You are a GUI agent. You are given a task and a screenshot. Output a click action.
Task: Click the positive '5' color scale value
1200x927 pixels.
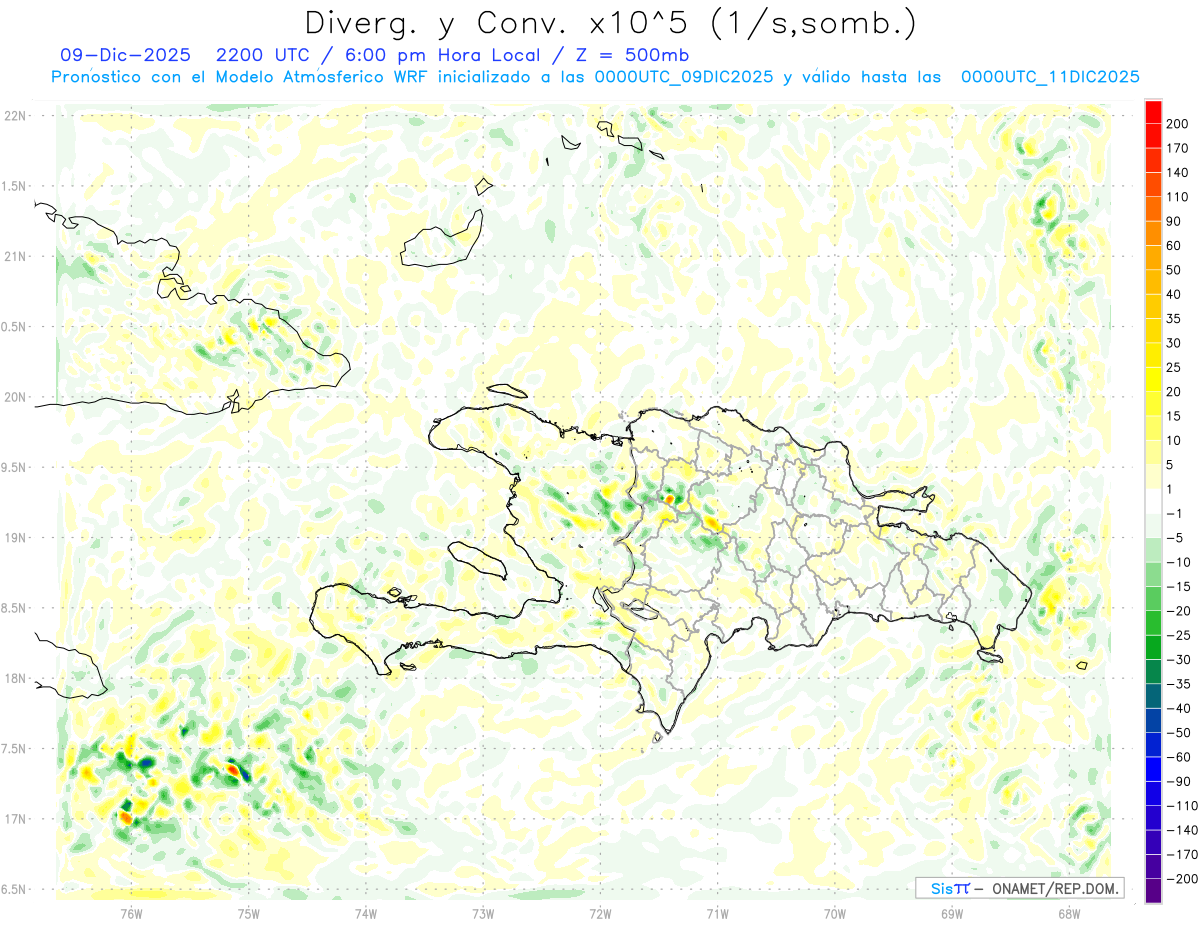click(1171, 465)
